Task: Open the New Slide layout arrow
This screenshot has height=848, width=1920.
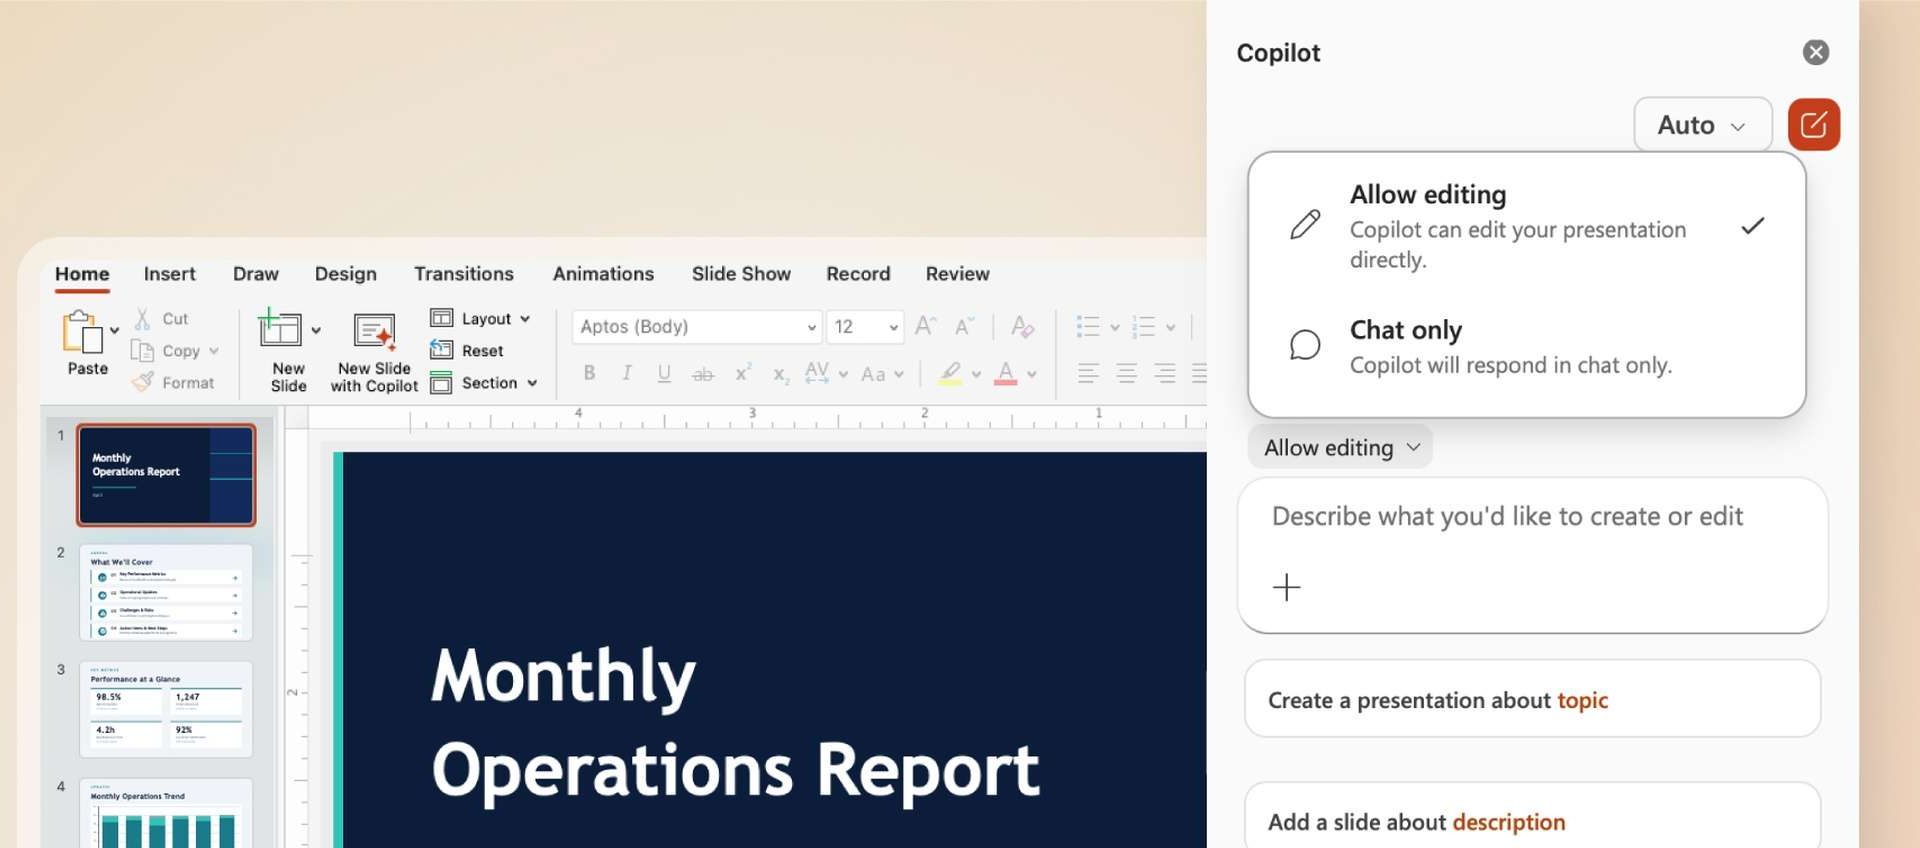Action: click(x=316, y=330)
